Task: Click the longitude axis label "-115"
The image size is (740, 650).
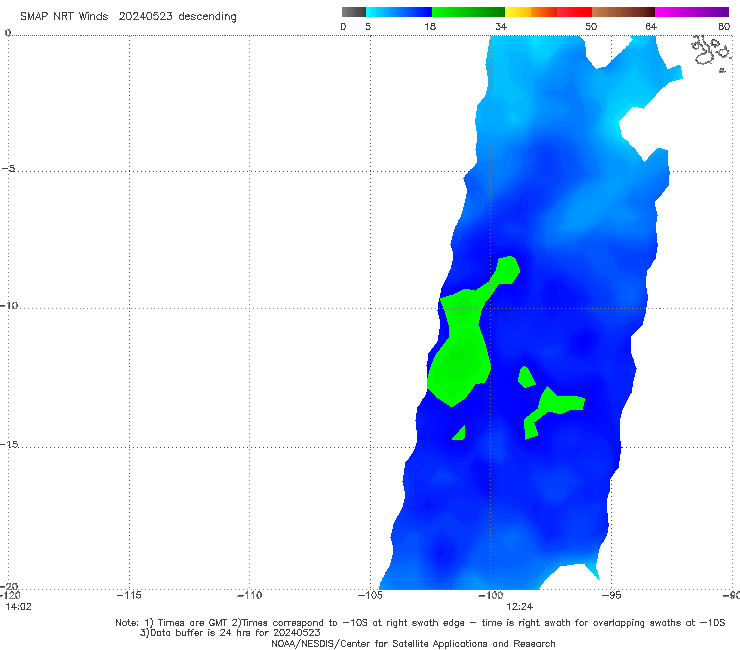Action: (129, 595)
